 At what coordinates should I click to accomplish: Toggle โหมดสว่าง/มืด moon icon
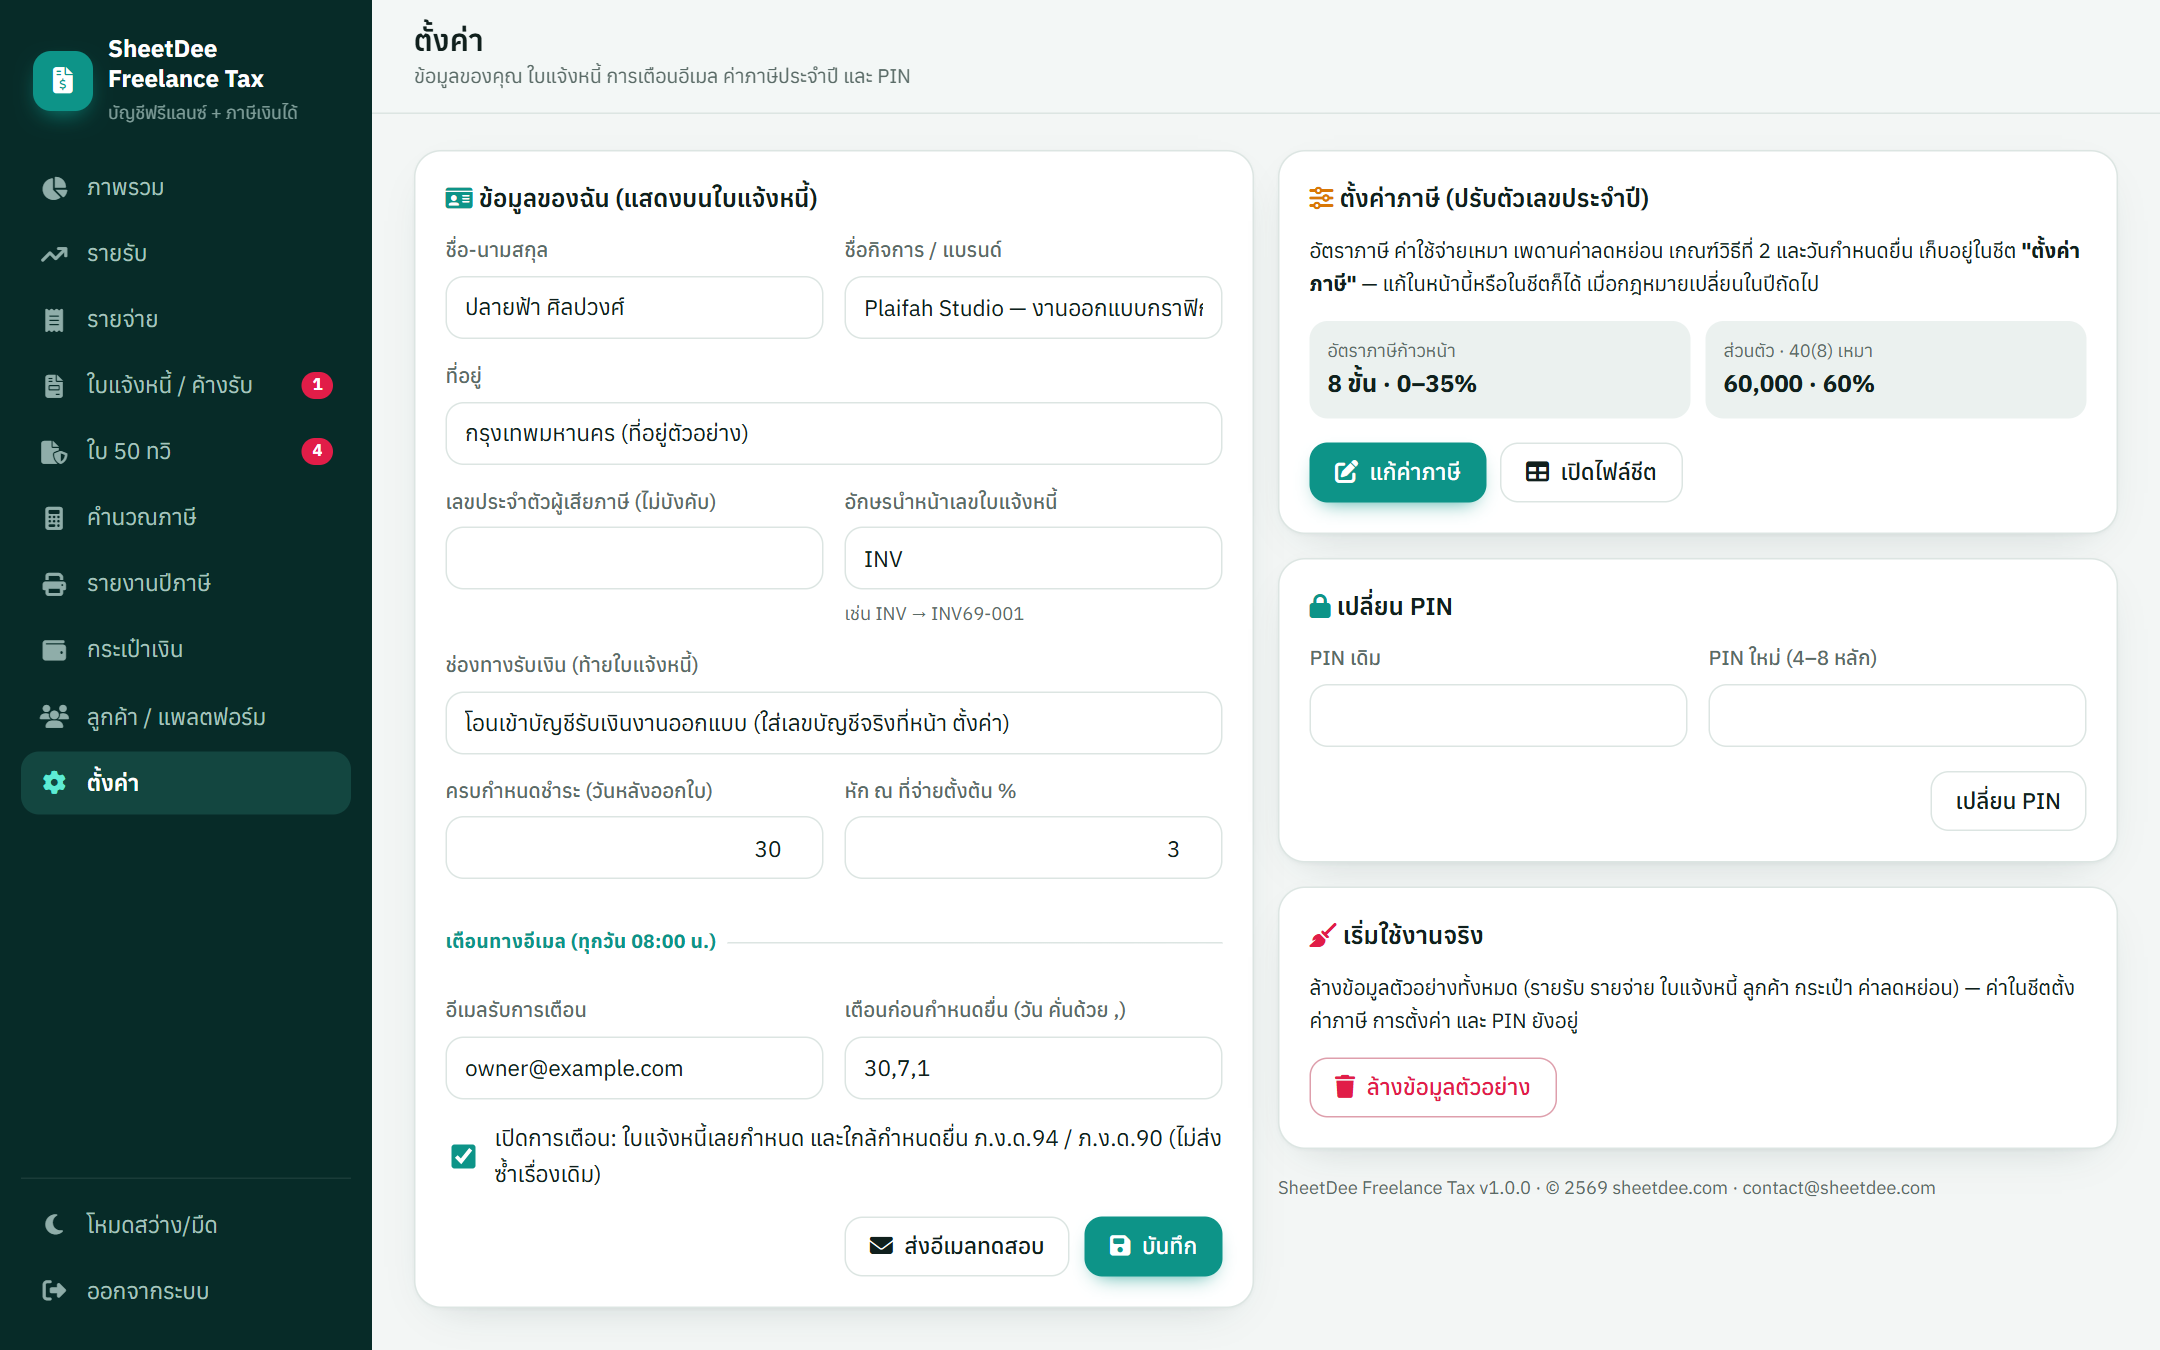coord(54,1224)
